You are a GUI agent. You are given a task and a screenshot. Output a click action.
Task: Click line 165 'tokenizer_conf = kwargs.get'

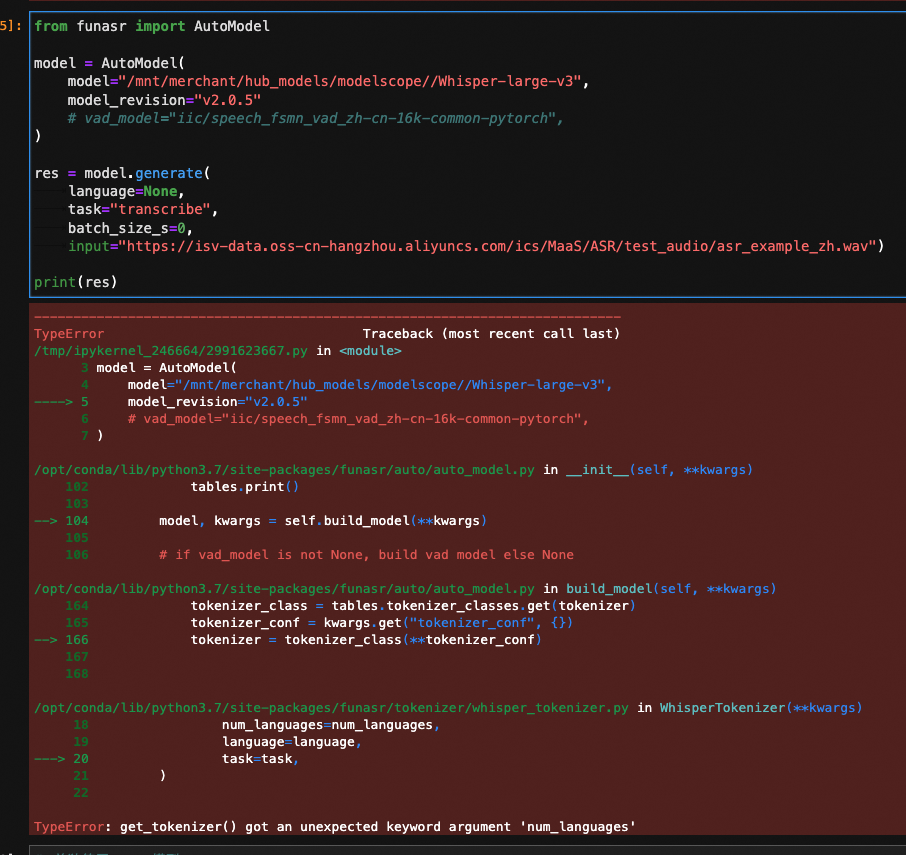coord(381,623)
